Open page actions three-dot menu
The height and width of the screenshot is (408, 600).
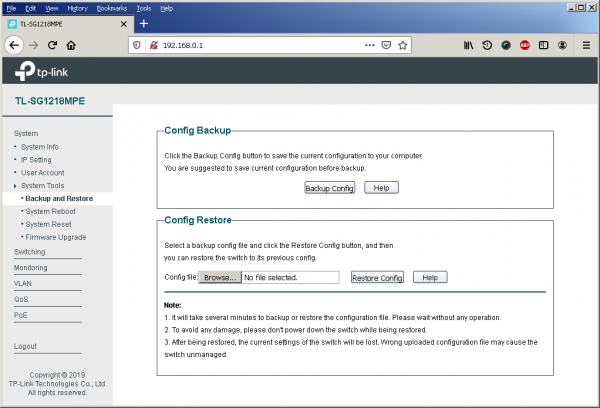click(x=369, y=45)
